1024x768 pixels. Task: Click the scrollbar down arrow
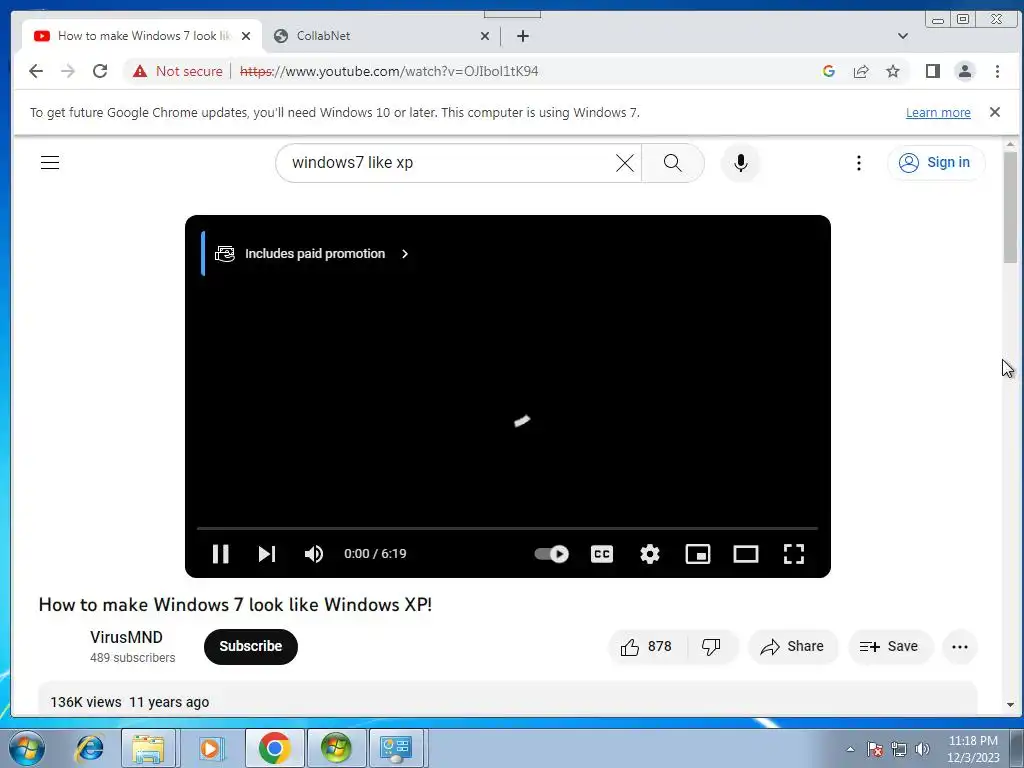point(1010,705)
